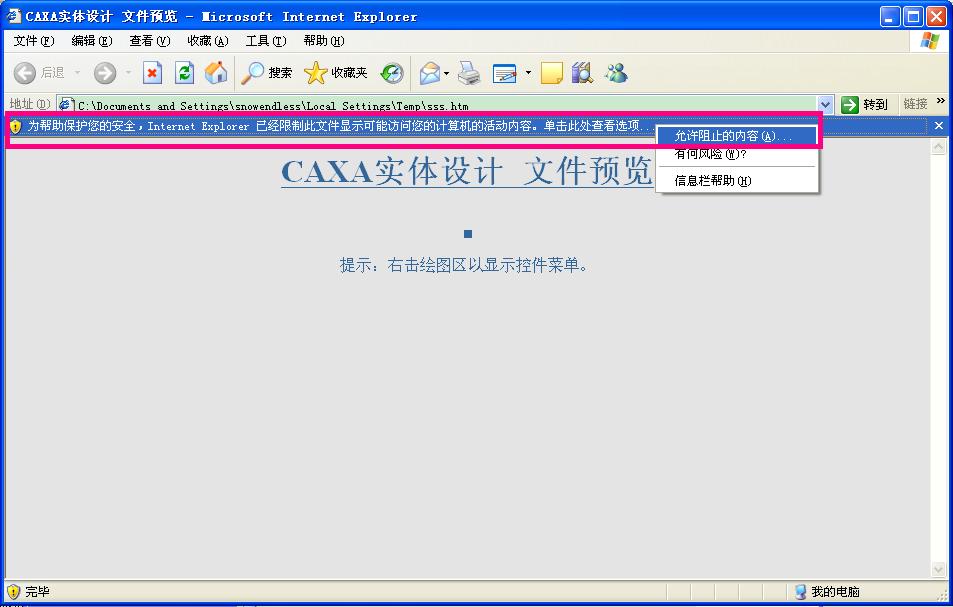953x607 pixels.
Task: Show the History panel icon
Action: (392, 73)
